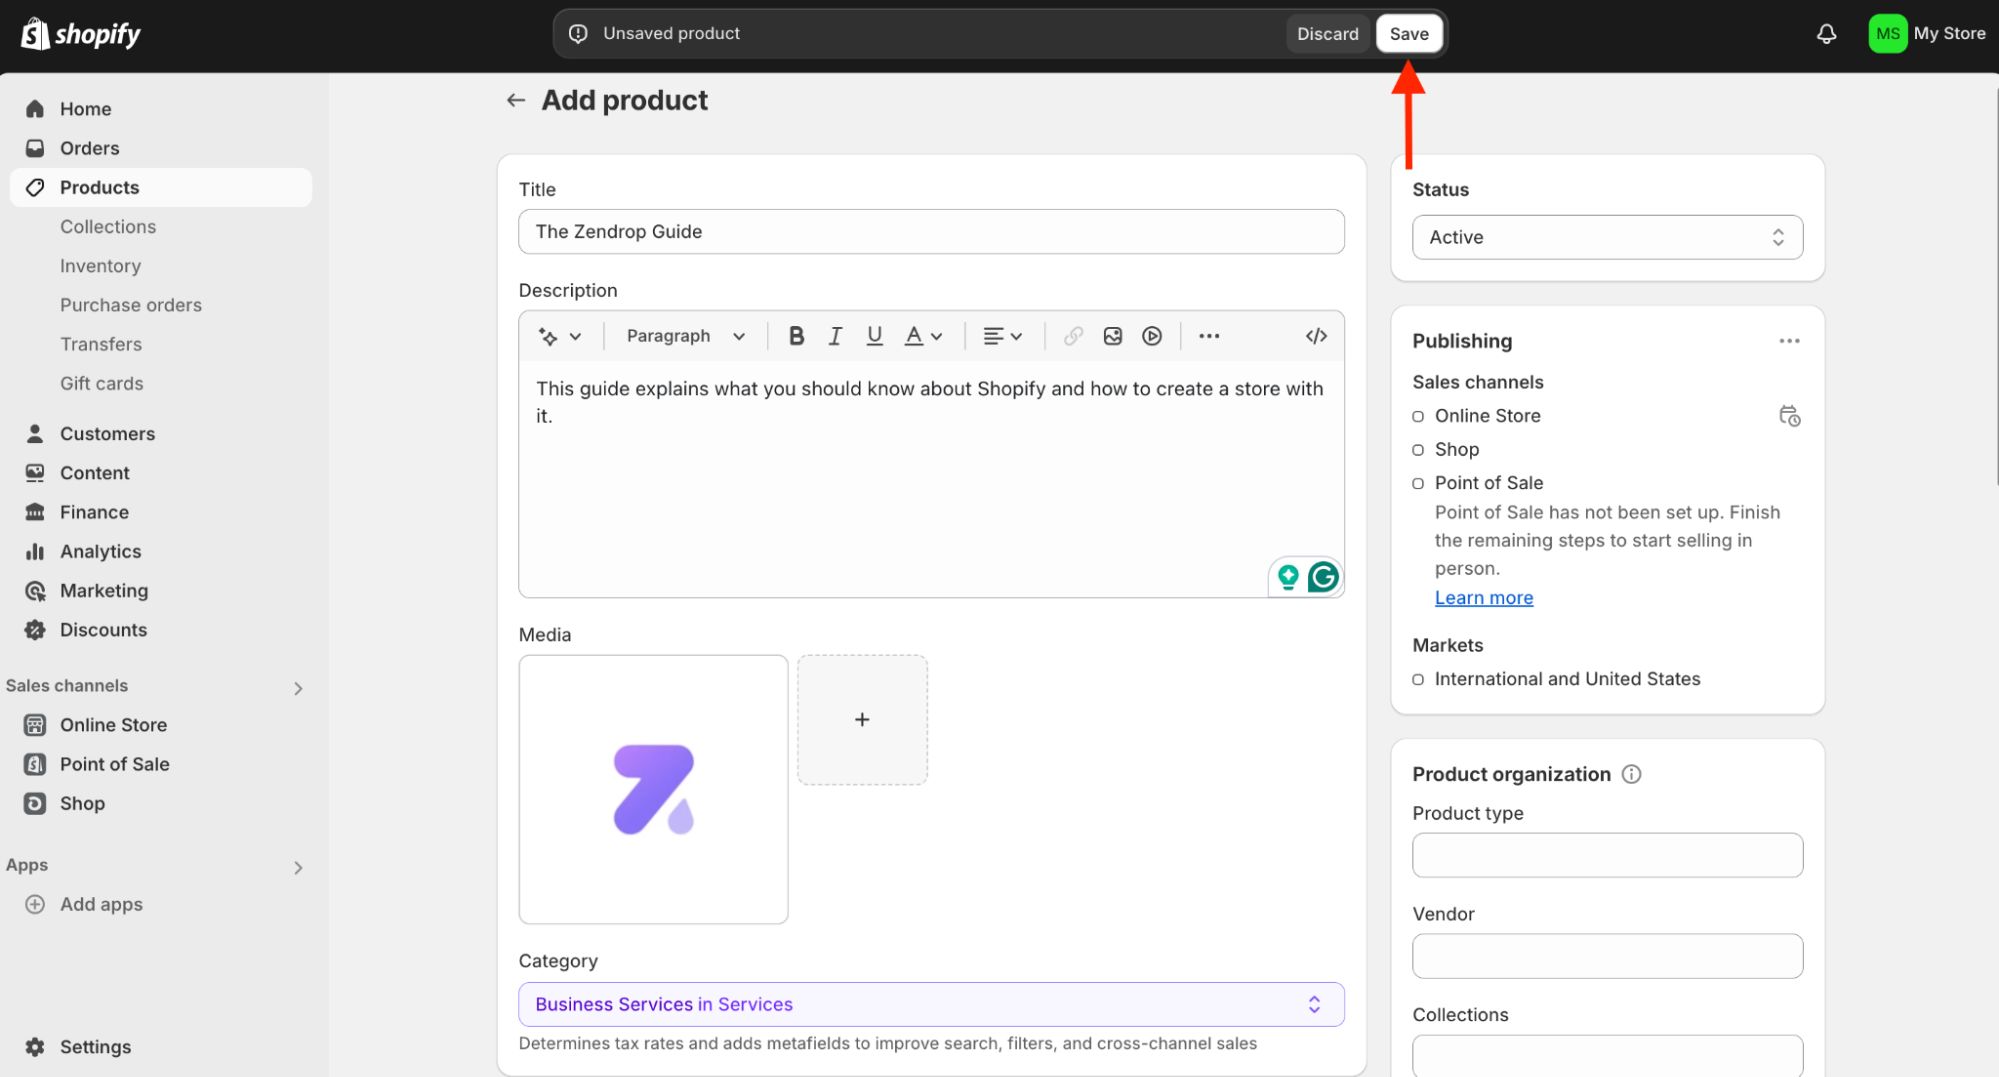Open the Paragraph style dropdown
This screenshot has width=1999, height=1077.
pos(683,336)
